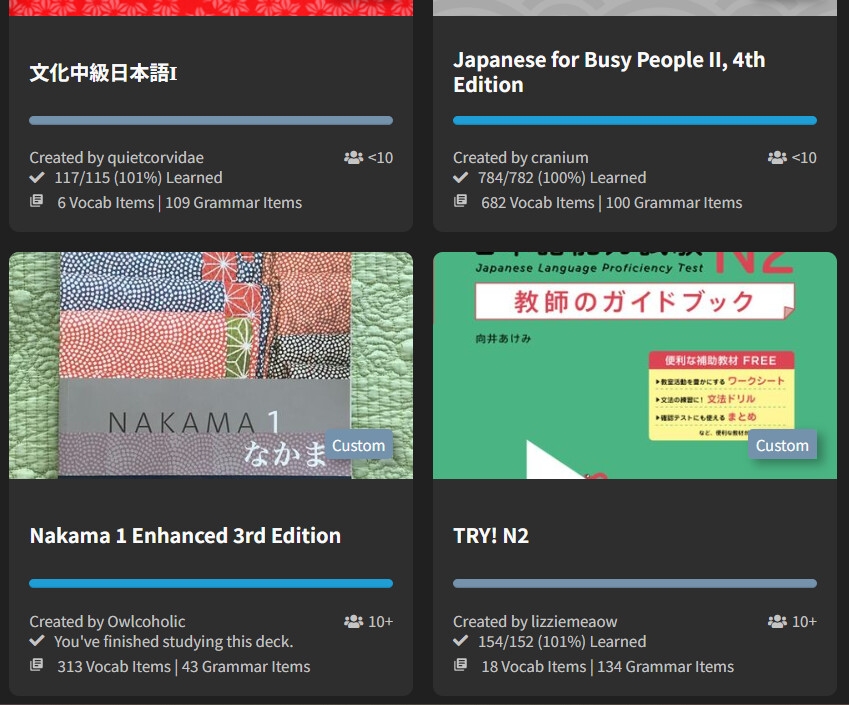The height and width of the screenshot is (705, 849).
Task: Click You've finished studying this deck text
Action: tap(174, 642)
